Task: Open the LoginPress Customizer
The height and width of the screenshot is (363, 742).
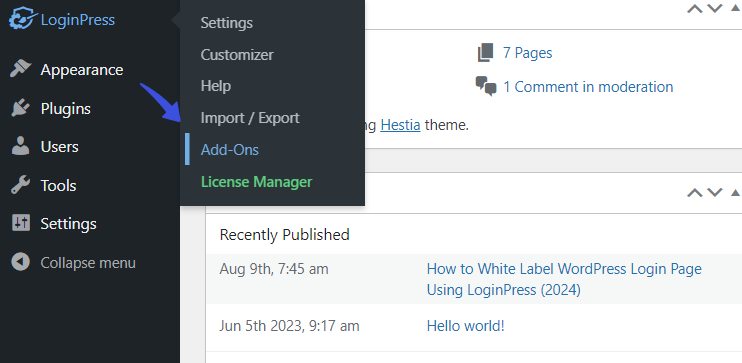Action: [x=237, y=54]
